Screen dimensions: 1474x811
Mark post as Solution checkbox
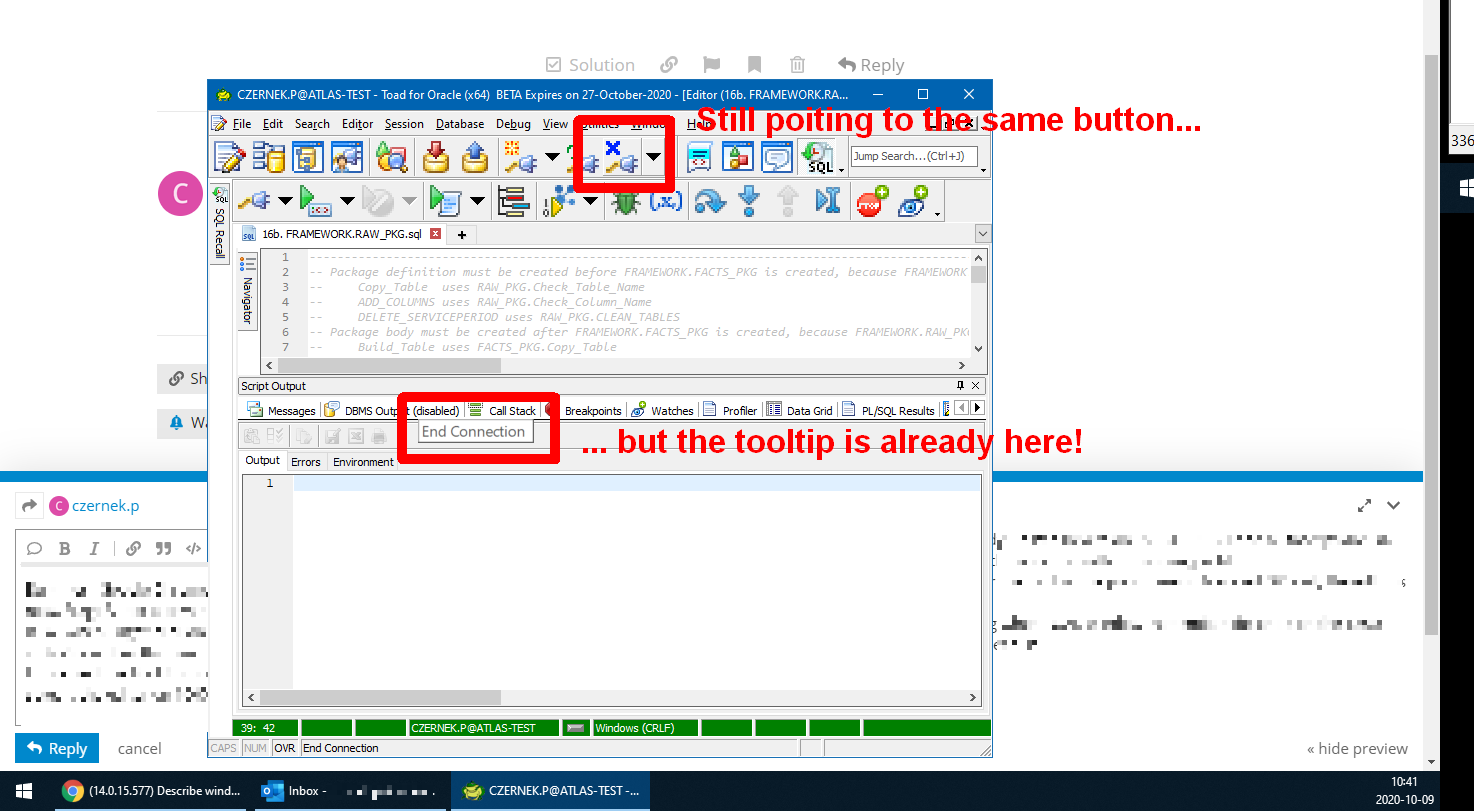click(590, 65)
